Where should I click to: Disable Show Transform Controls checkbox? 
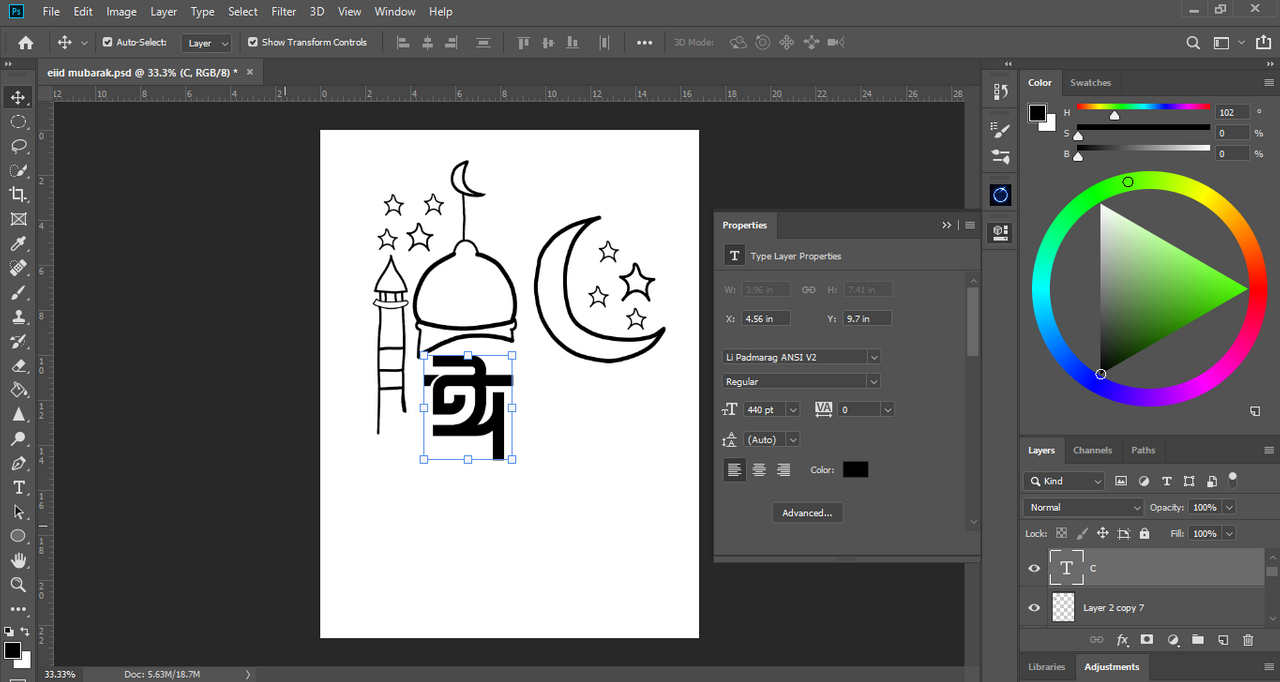[253, 42]
